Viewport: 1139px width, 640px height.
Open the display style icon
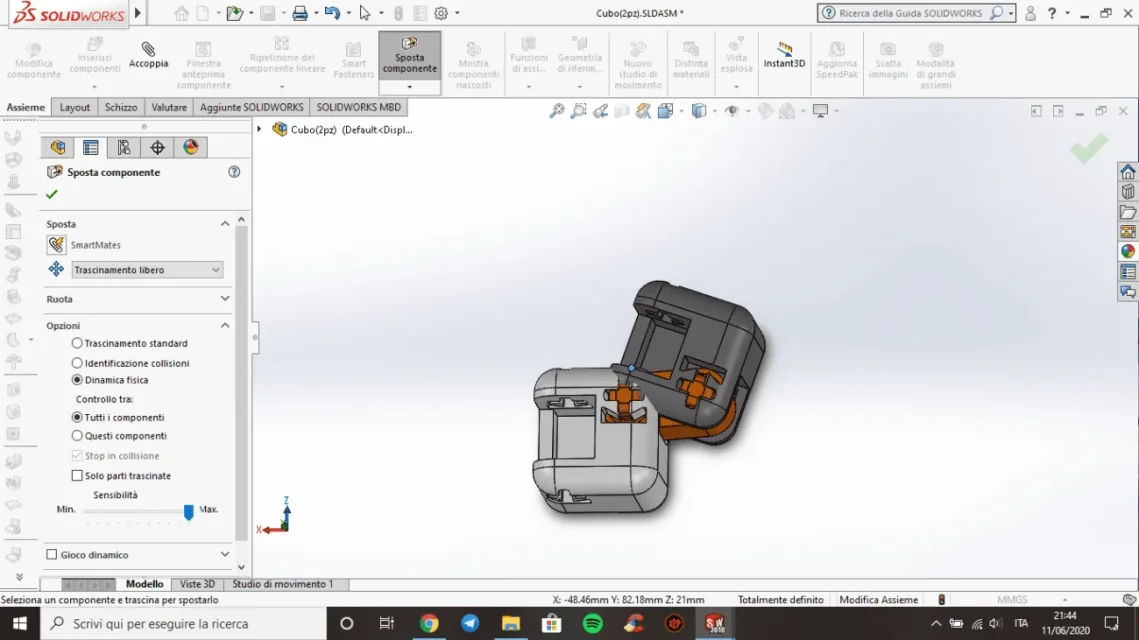(699, 111)
